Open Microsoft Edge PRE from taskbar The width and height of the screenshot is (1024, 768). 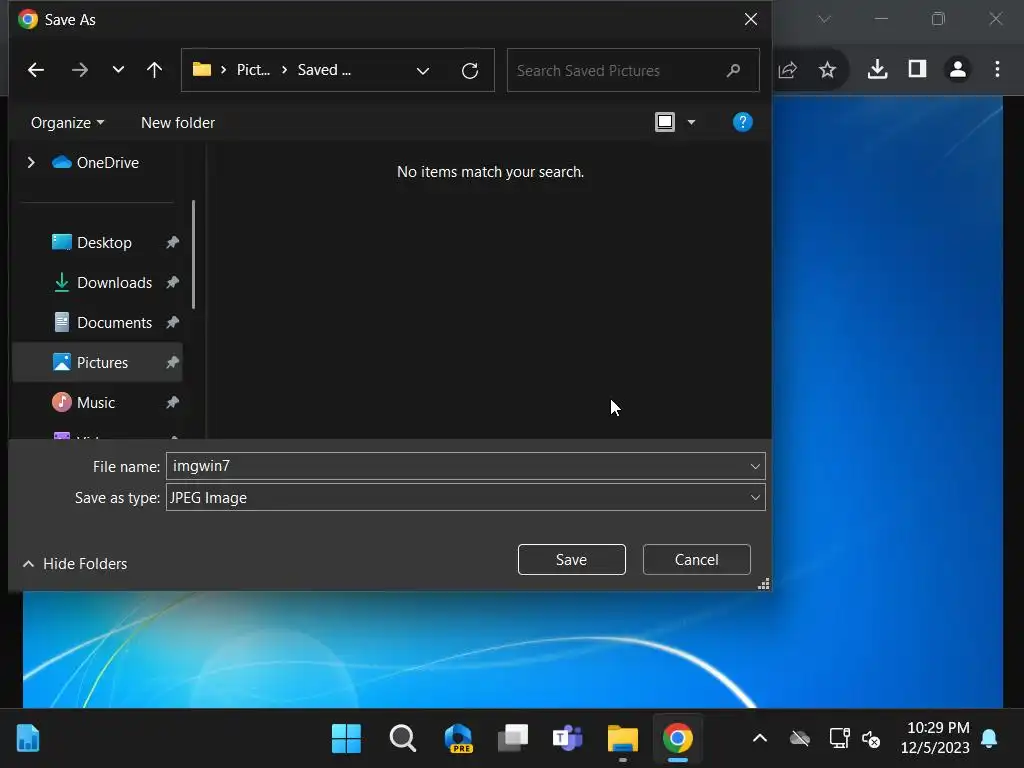pyautogui.click(x=458, y=739)
